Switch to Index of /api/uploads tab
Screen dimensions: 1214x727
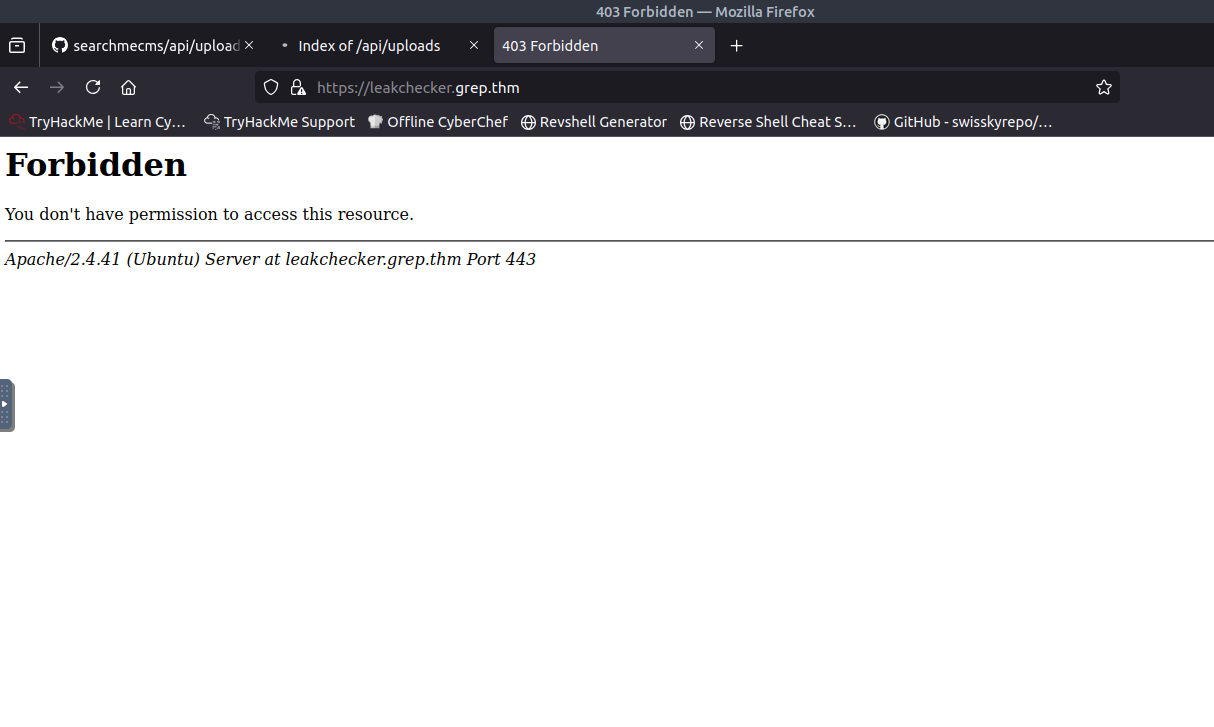point(368,46)
